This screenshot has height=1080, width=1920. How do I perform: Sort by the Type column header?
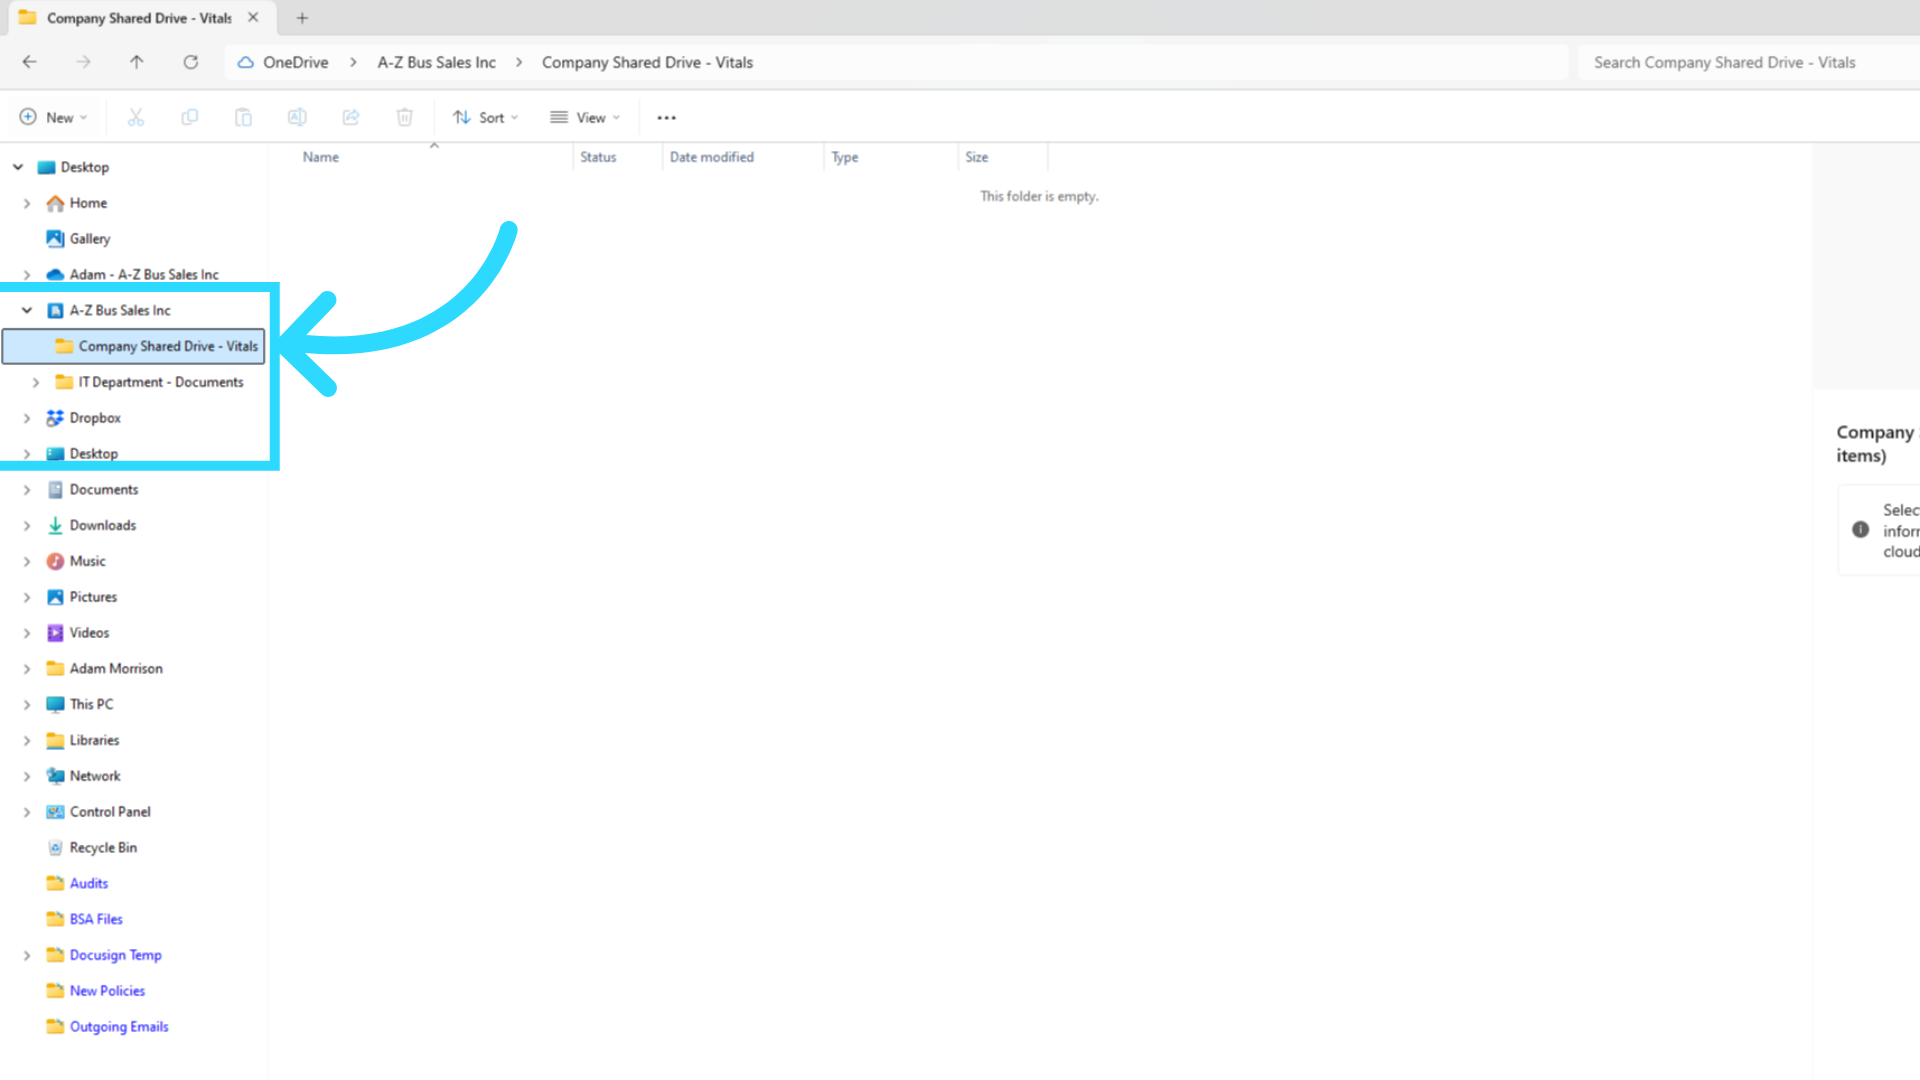point(845,157)
